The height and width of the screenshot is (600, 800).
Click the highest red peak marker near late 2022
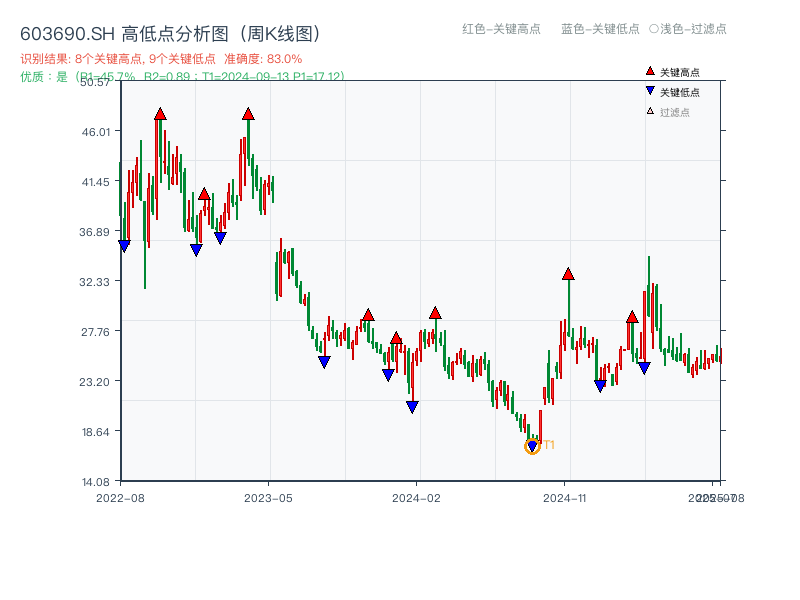(160, 115)
